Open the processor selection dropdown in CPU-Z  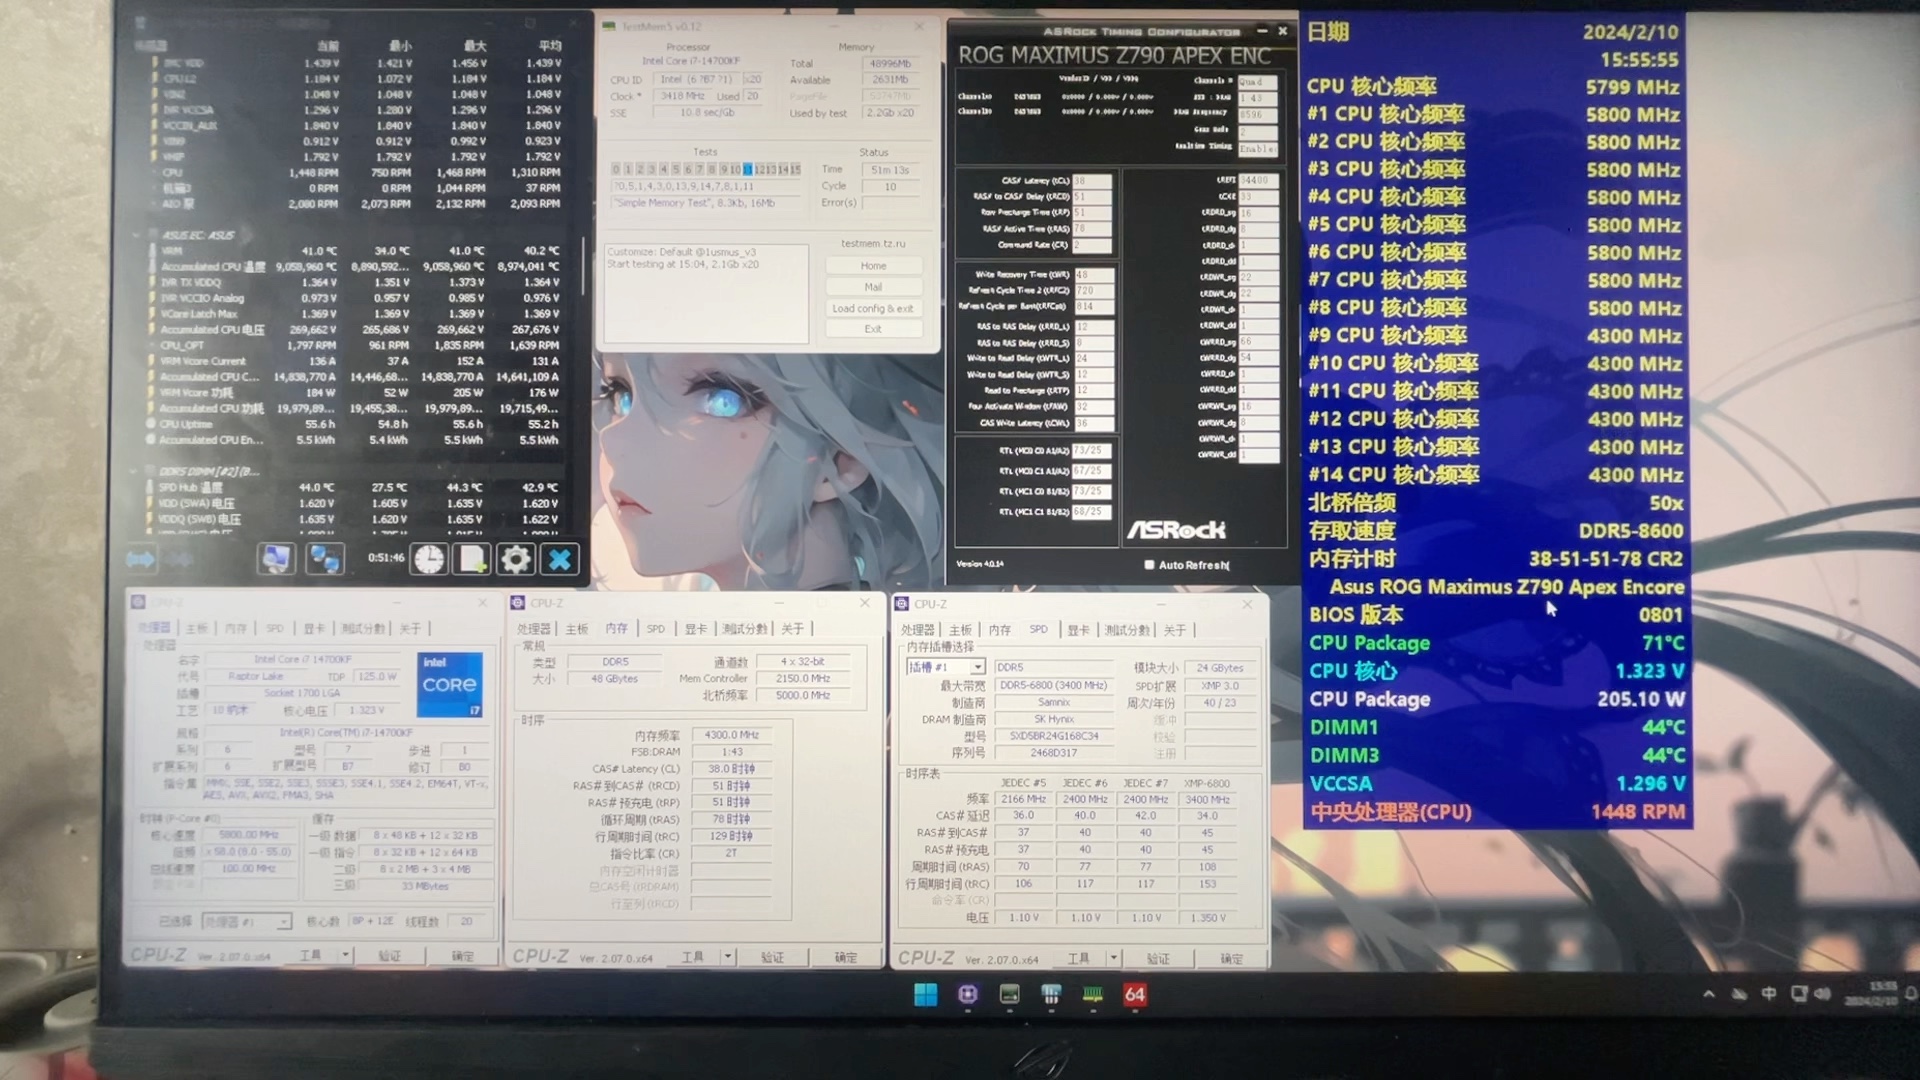point(246,921)
